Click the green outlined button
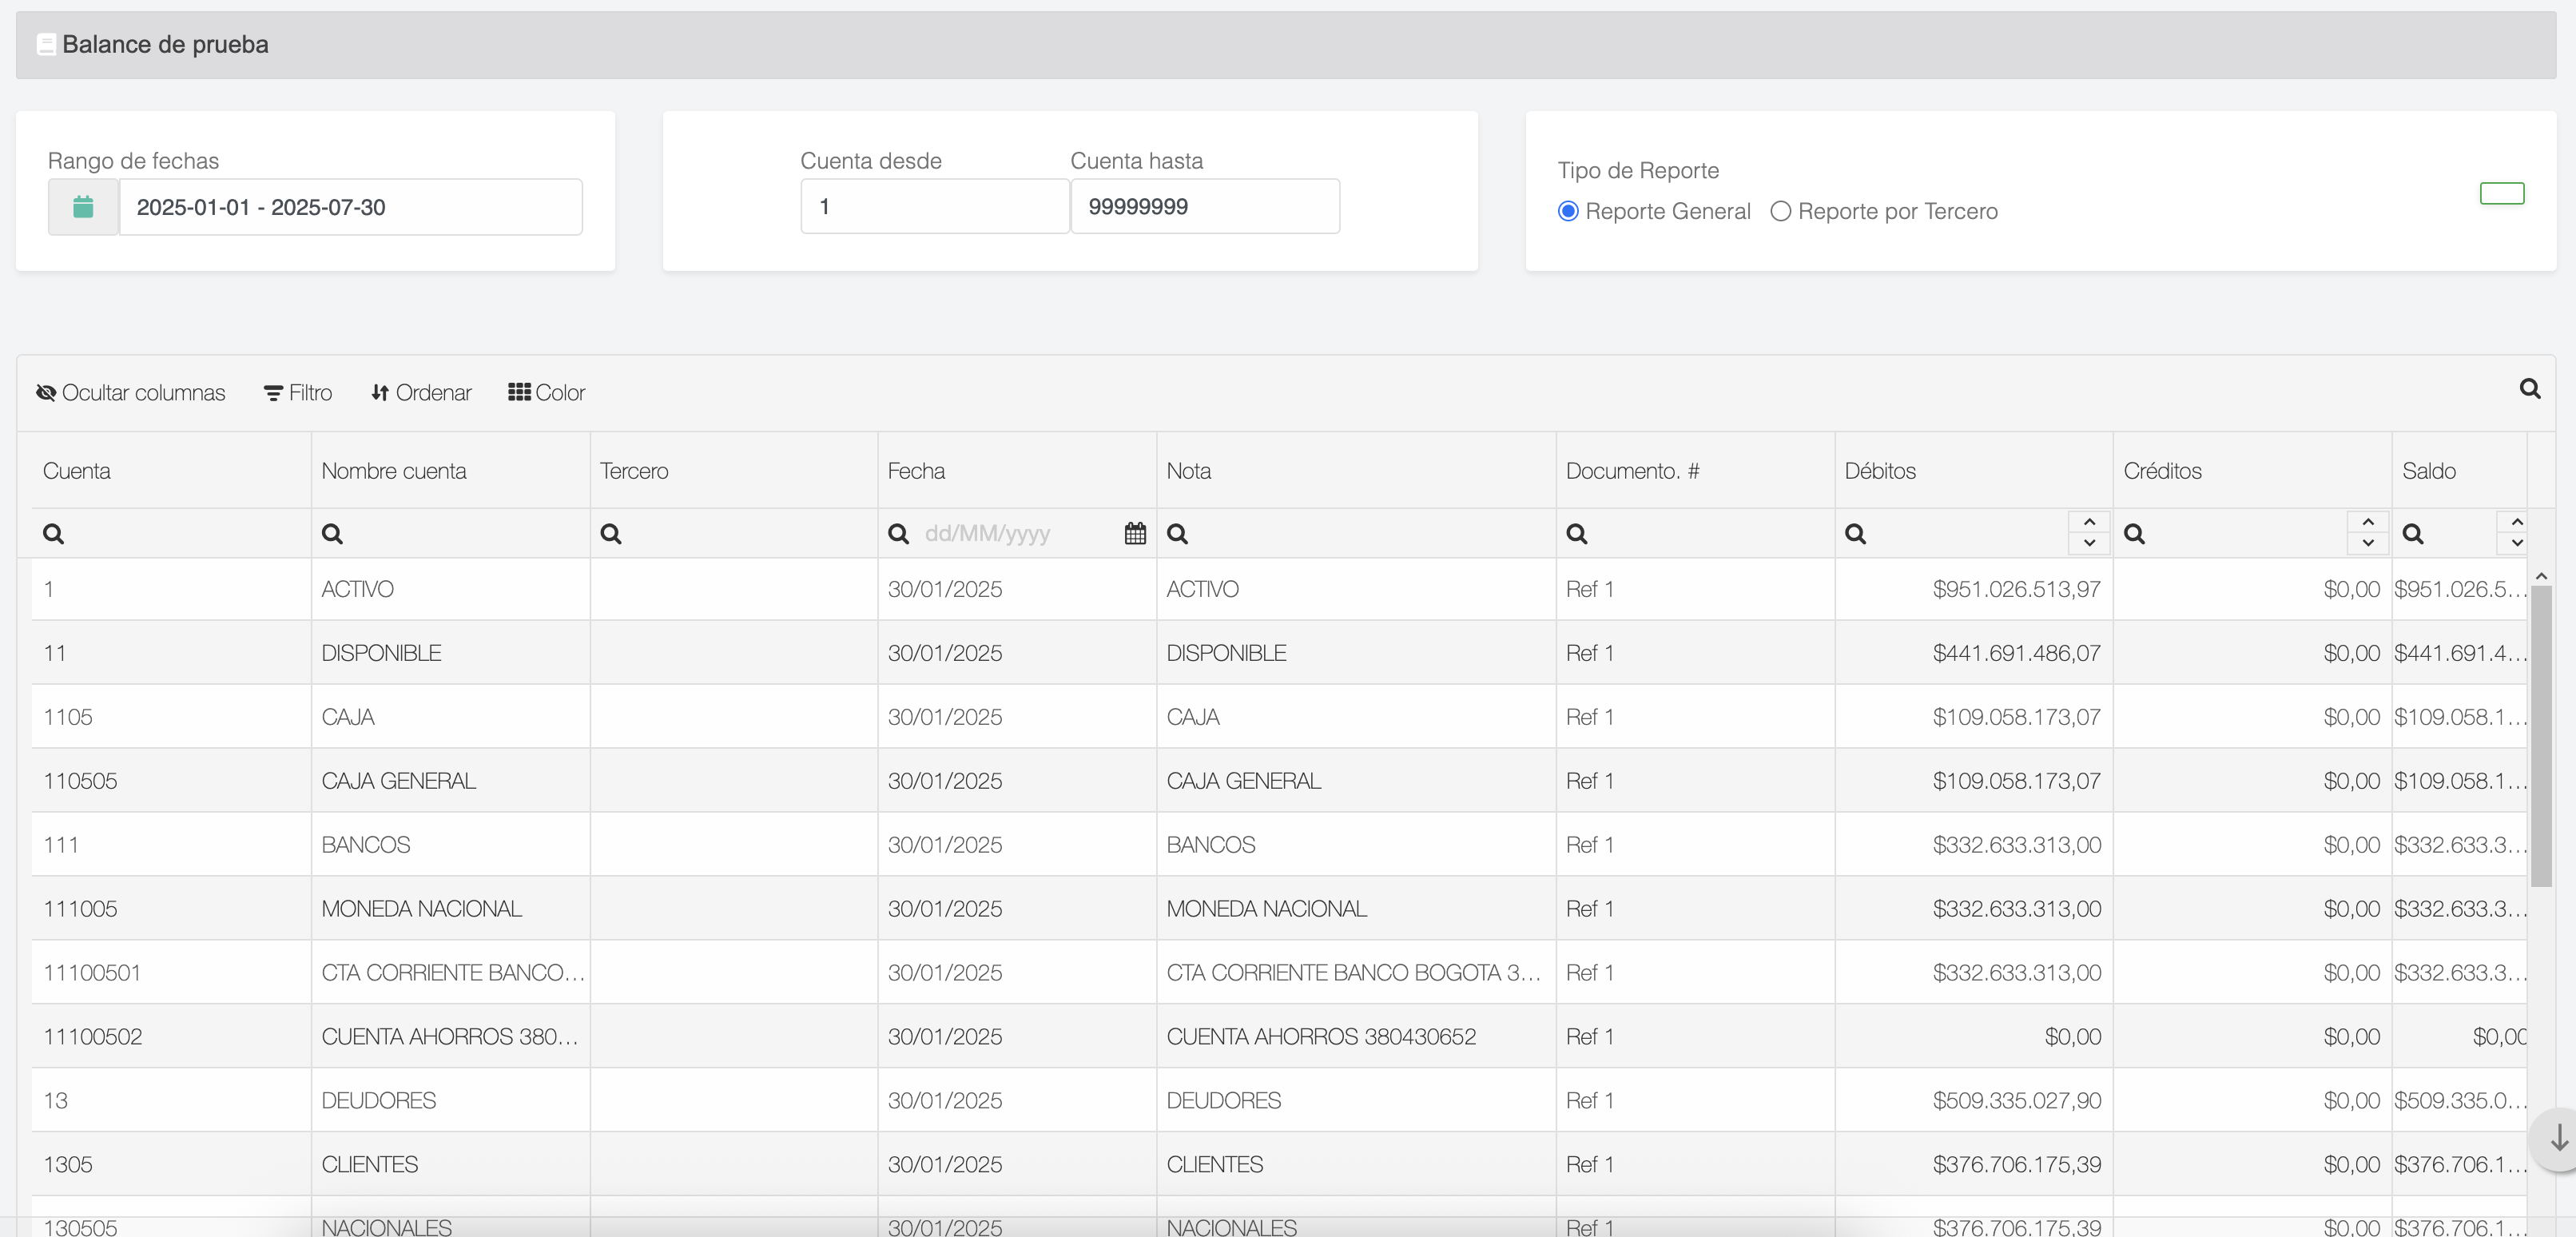Screen dimensions: 2576x1237 [x=2502, y=193]
